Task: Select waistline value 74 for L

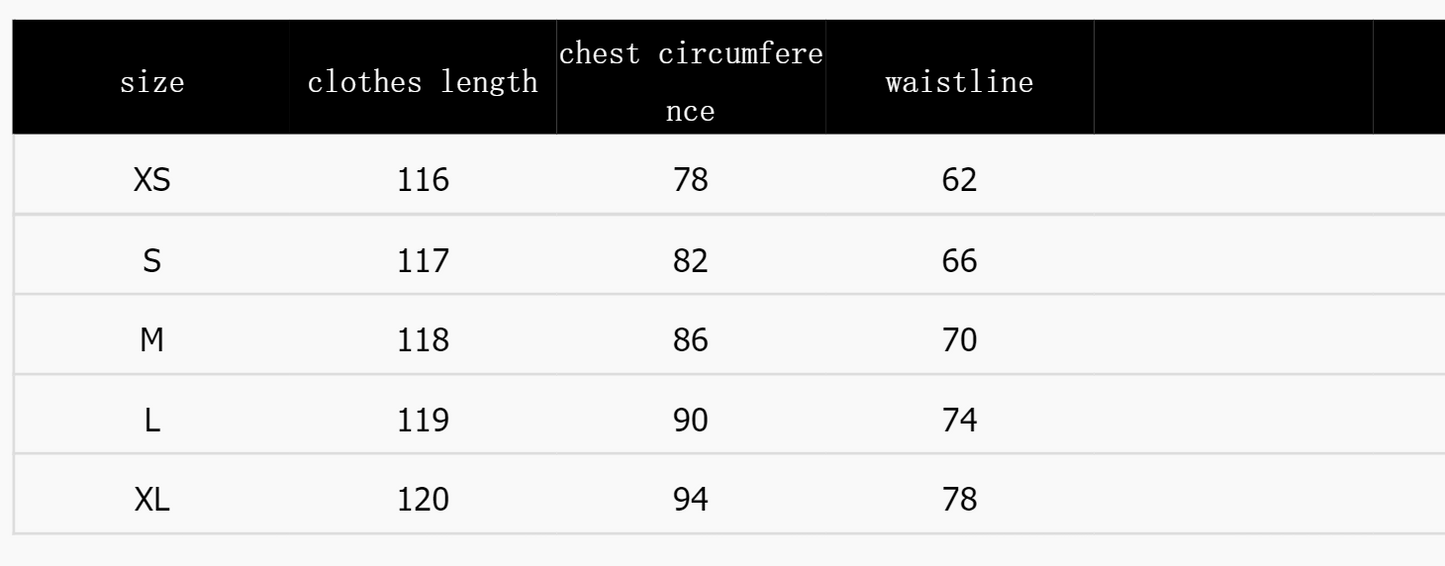Action: point(959,422)
